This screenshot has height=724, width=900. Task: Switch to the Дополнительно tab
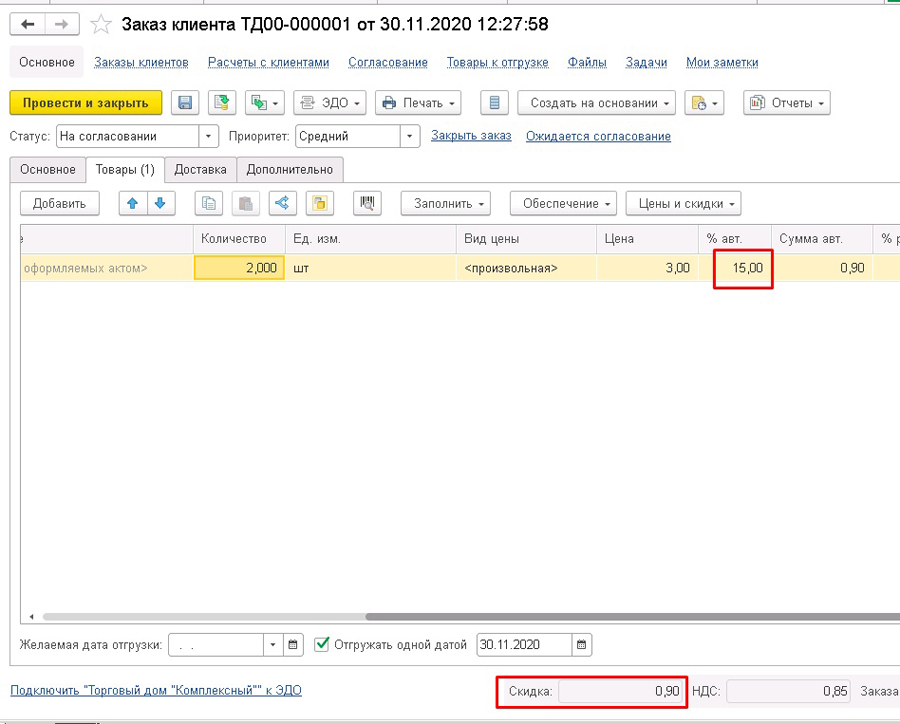pos(290,170)
